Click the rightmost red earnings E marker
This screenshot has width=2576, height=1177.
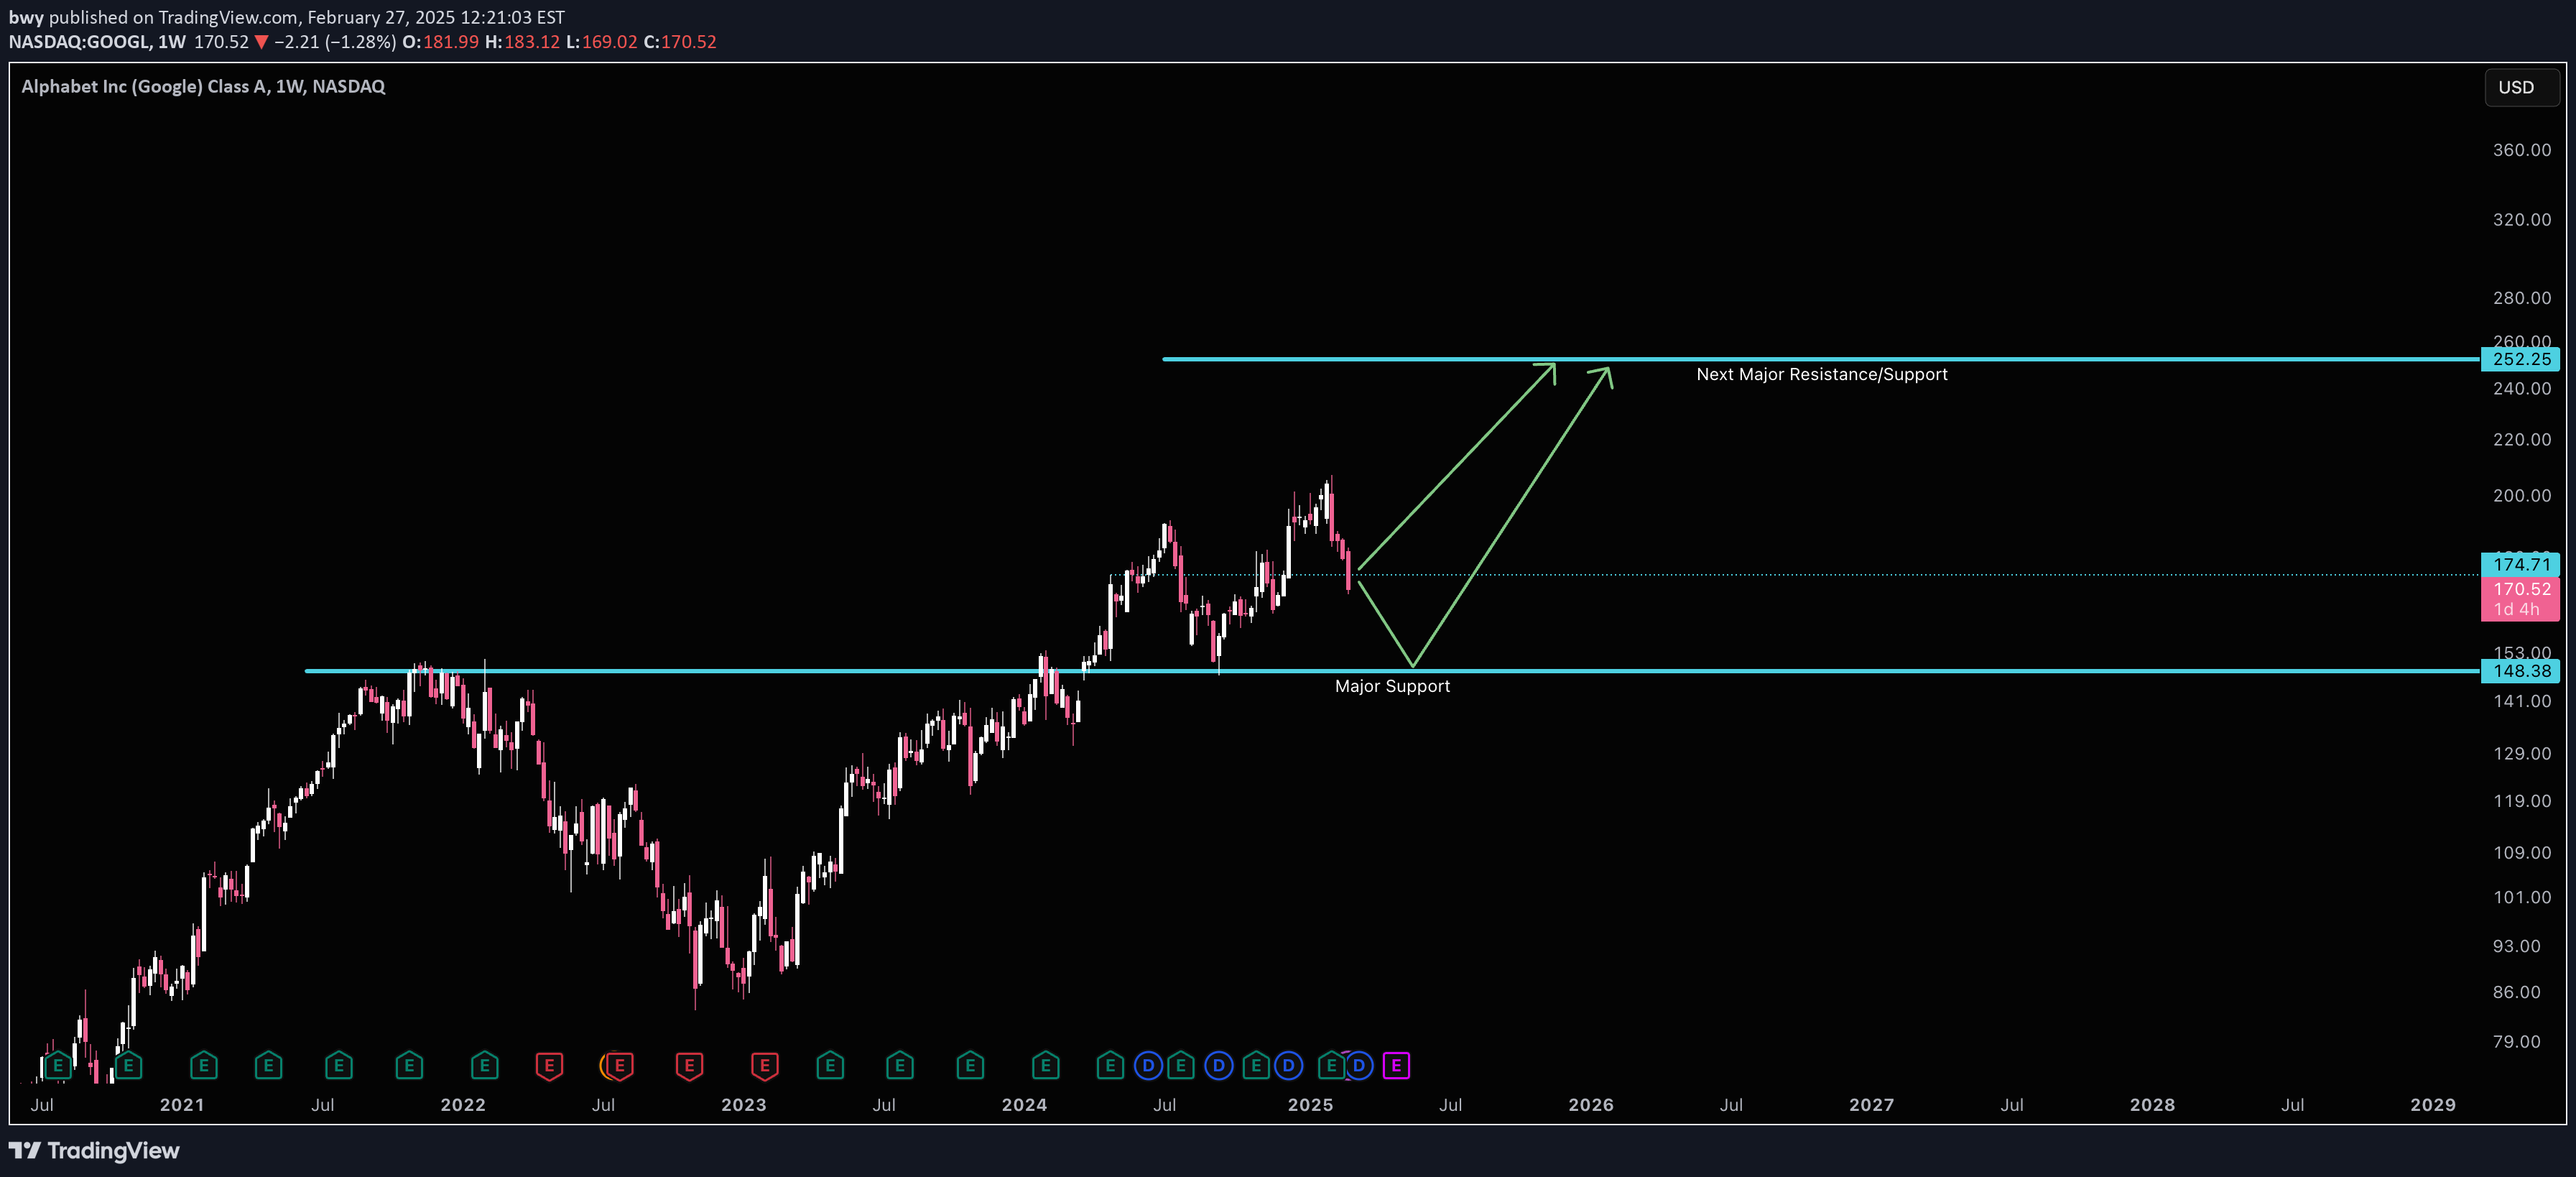point(764,1066)
